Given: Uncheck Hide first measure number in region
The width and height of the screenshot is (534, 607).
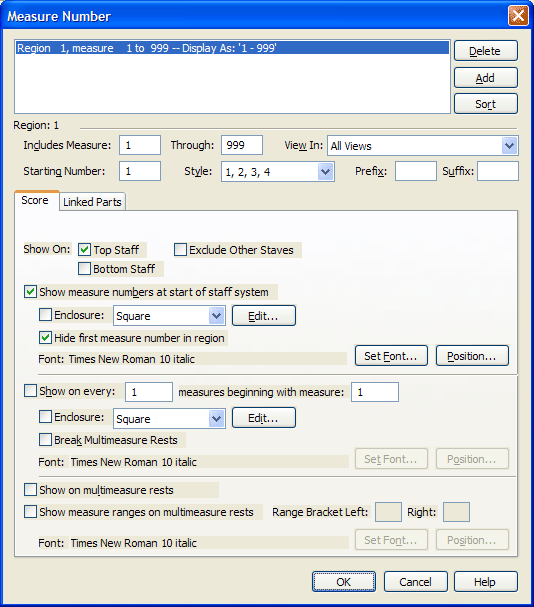Looking at the screenshot, I should (45, 338).
